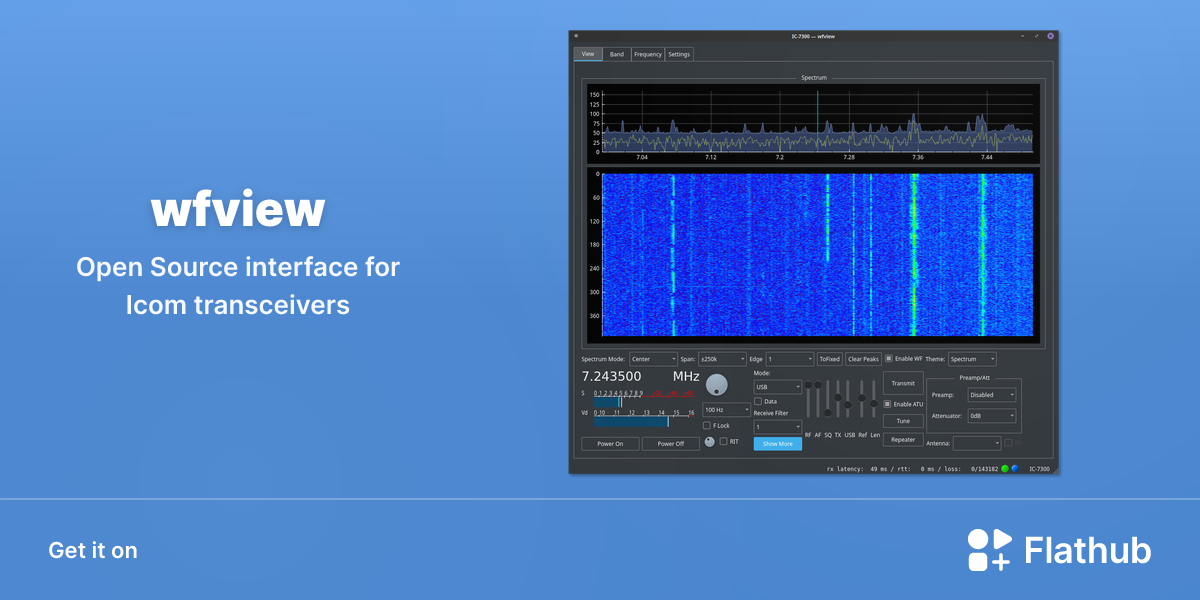Screen dimensions: 1200x600
Task: Click the Tune button
Action: pyautogui.click(x=903, y=421)
